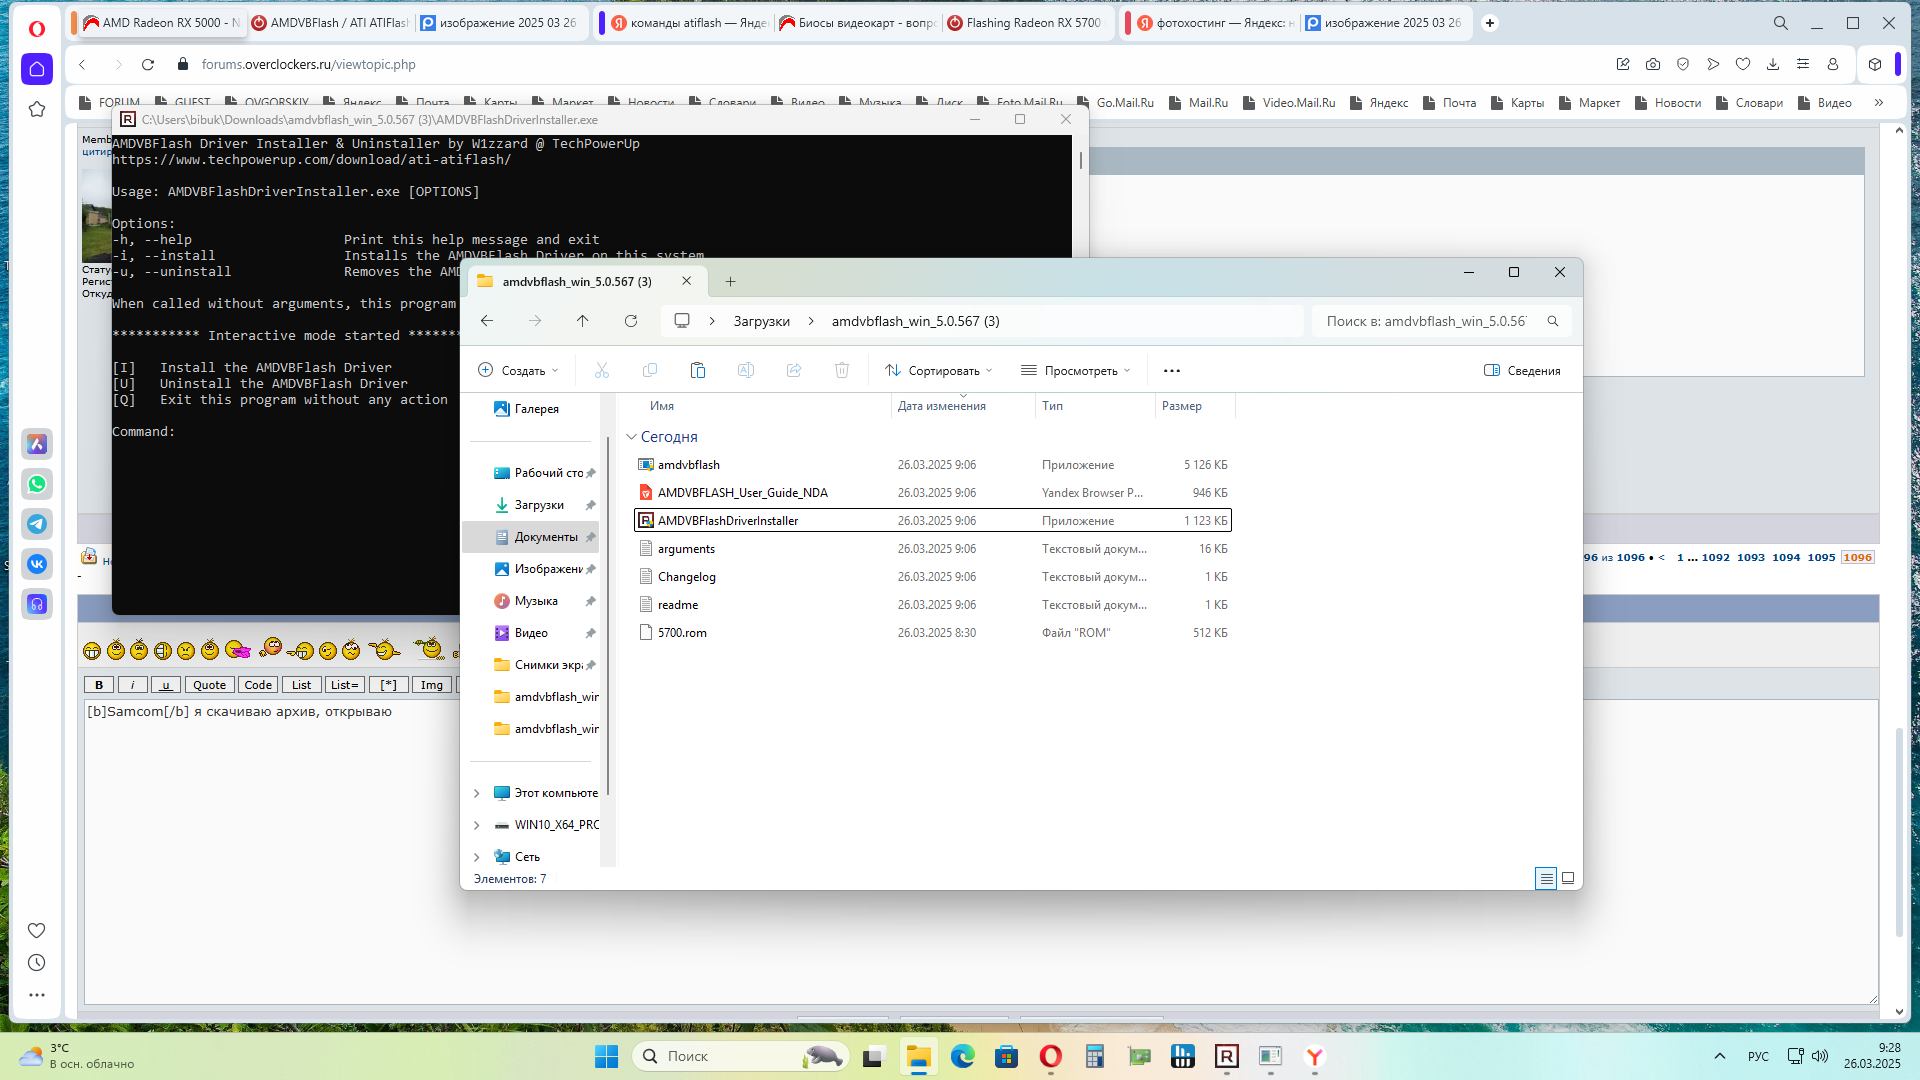Click the Explorer refresh button
Viewport: 1920px width, 1080px height.
pyautogui.click(x=631, y=321)
